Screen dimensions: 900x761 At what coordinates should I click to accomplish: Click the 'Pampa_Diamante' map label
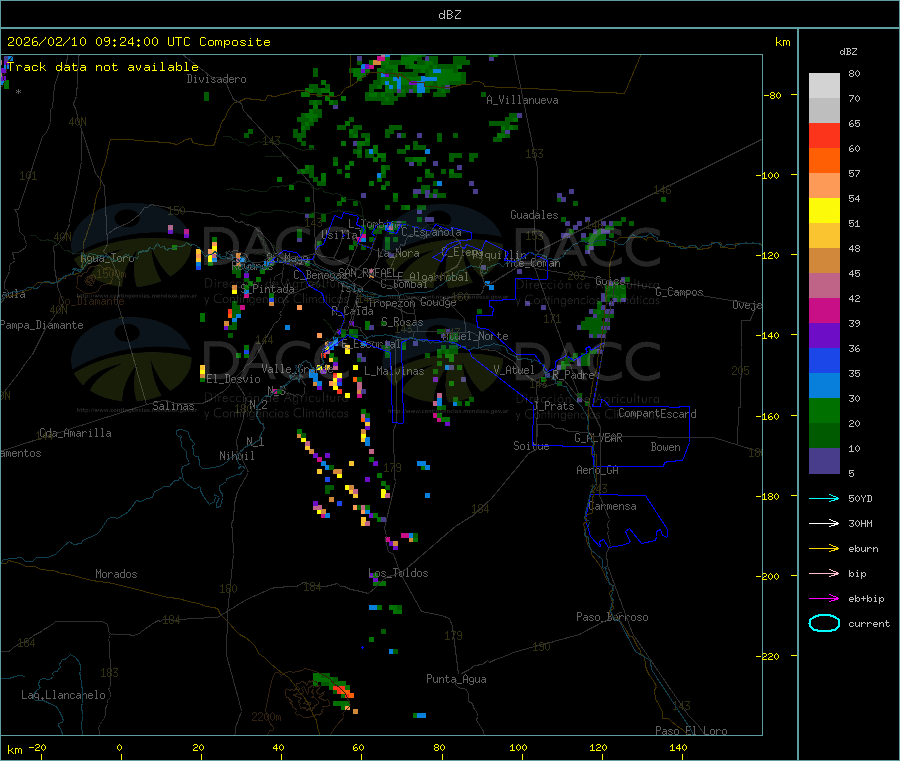(x=42, y=325)
